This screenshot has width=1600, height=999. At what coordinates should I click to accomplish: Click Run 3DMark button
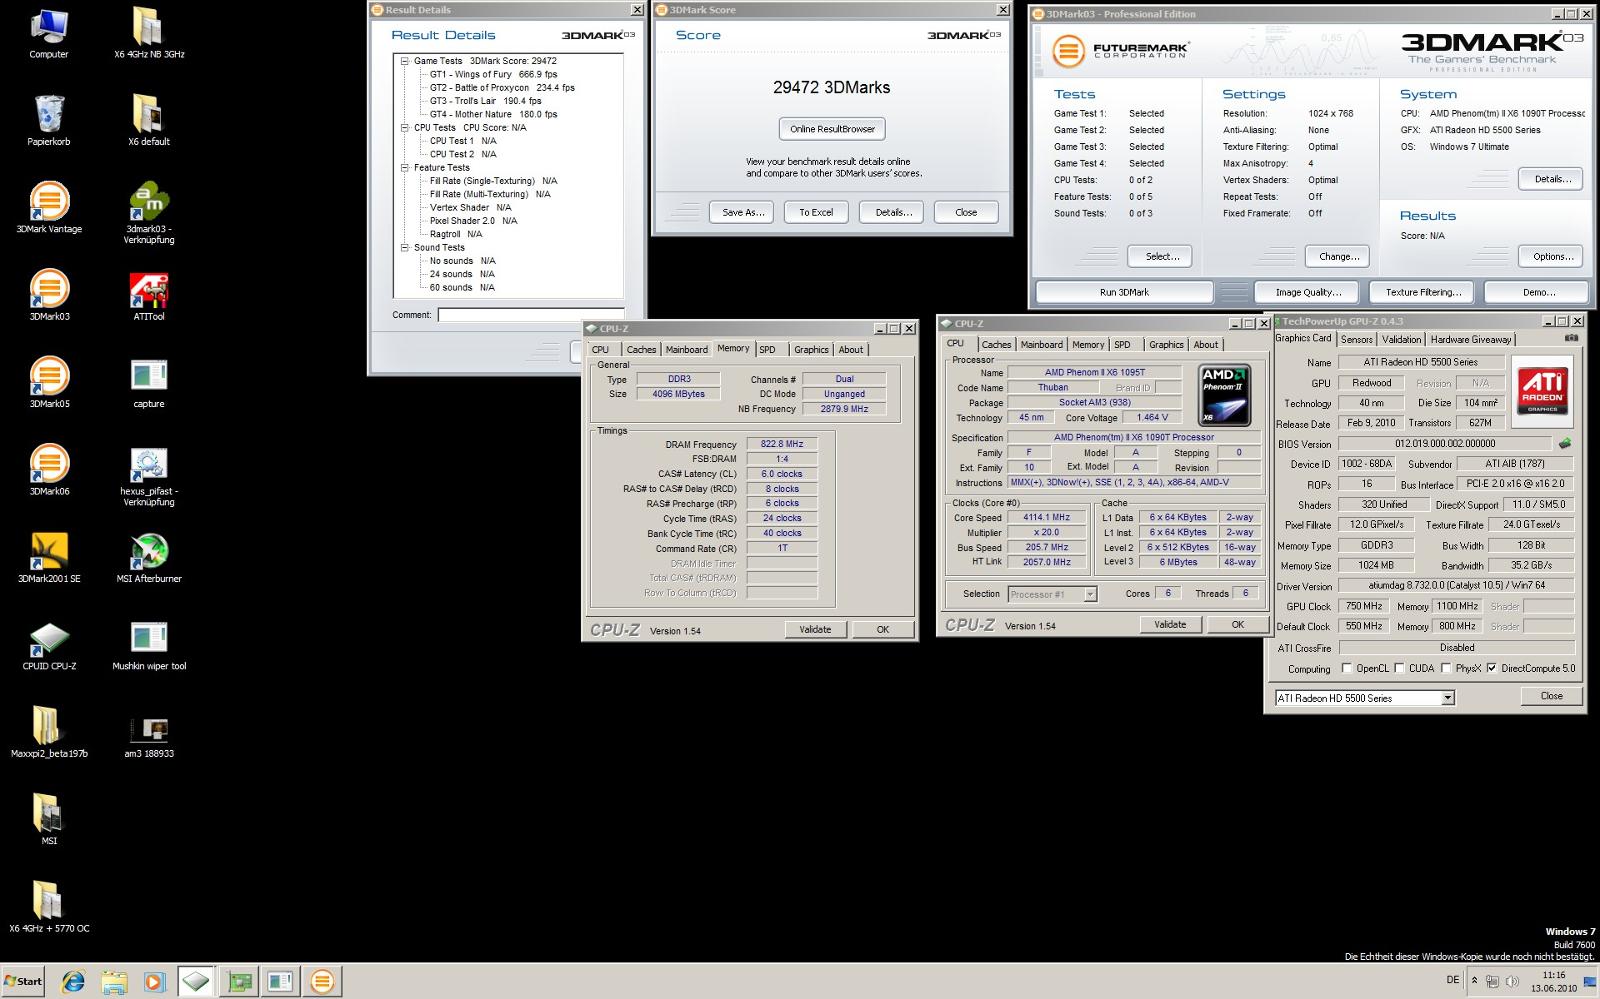pyautogui.click(x=1124, y=292)
